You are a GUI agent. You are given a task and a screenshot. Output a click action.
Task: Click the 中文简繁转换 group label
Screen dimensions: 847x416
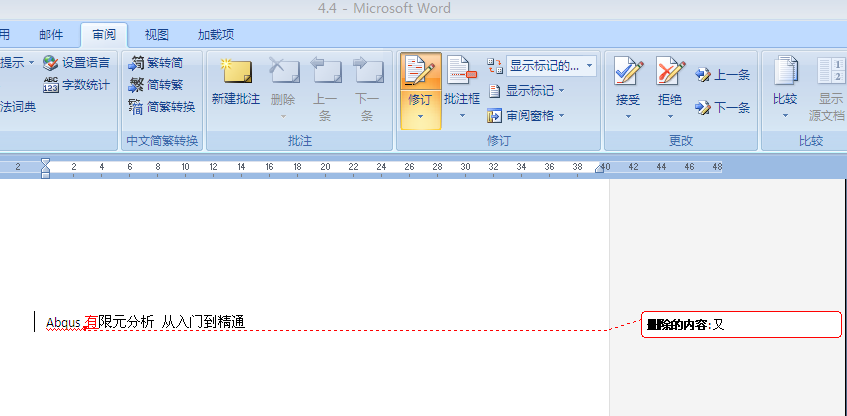tap(162, 141)
